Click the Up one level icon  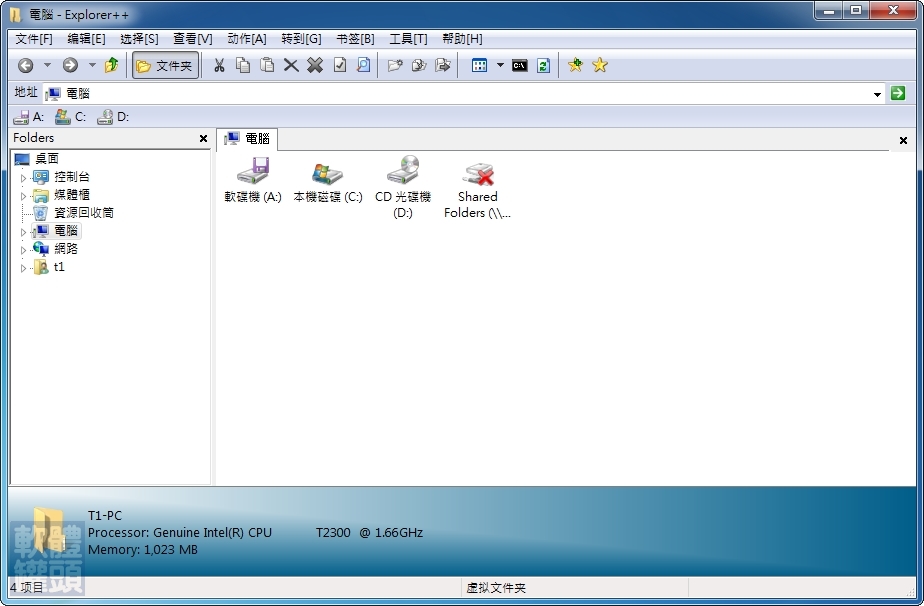click(x=113, y=65)
